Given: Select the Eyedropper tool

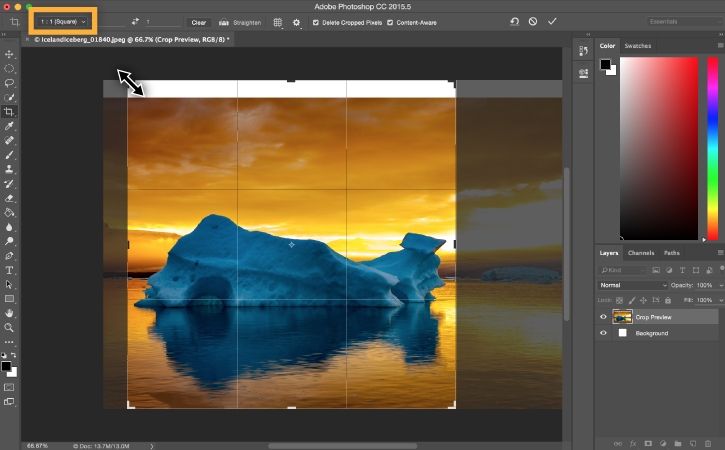Looking at the screenshot, I should point(9,127).
